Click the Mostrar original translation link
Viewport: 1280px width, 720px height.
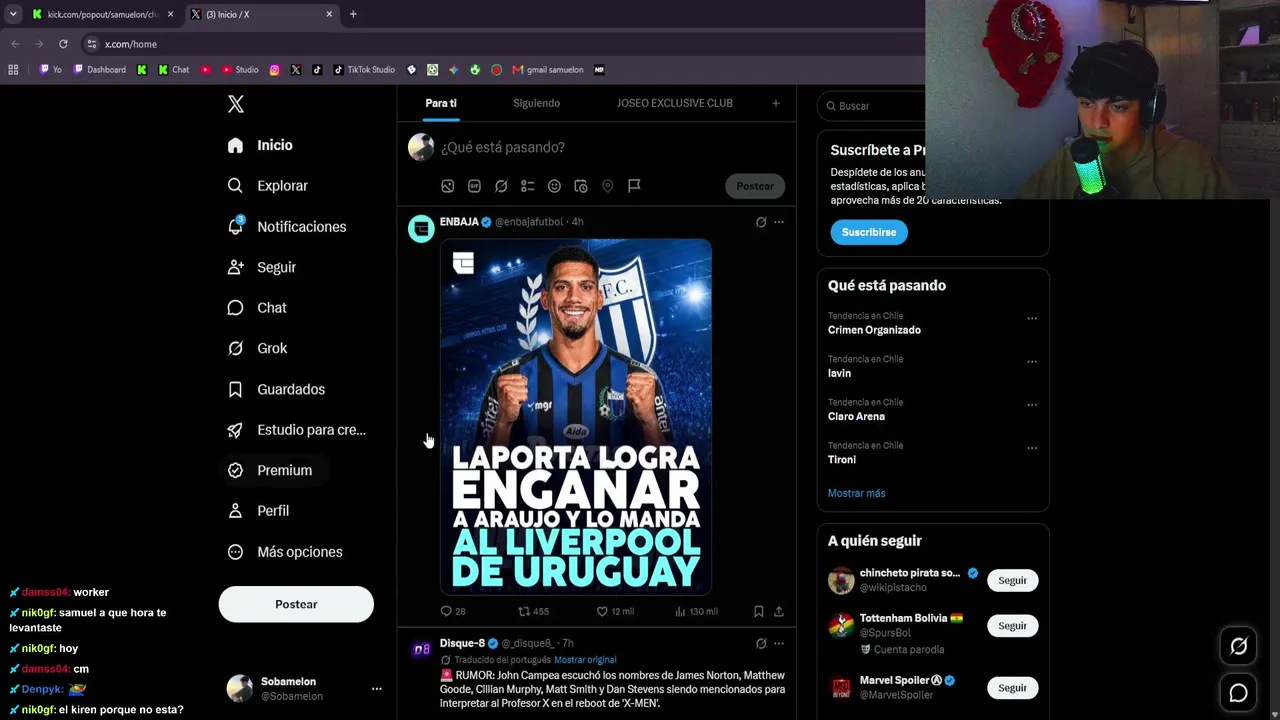[x=585, y=660]
